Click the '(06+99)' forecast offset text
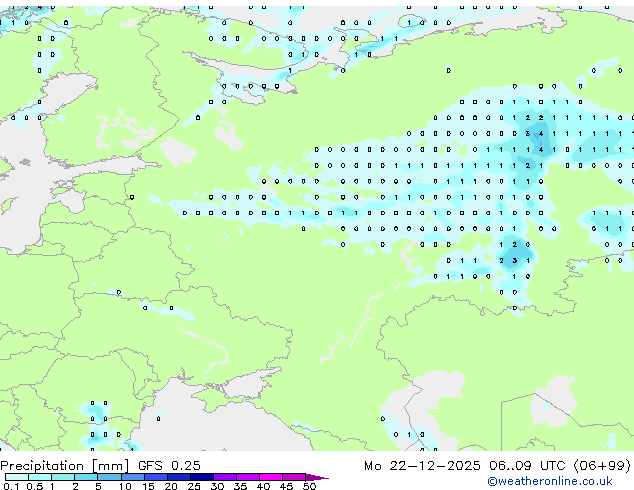 pos(602,466)
